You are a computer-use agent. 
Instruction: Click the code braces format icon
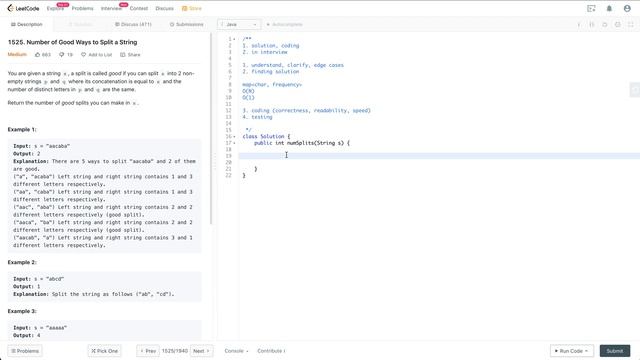(591, 25)
